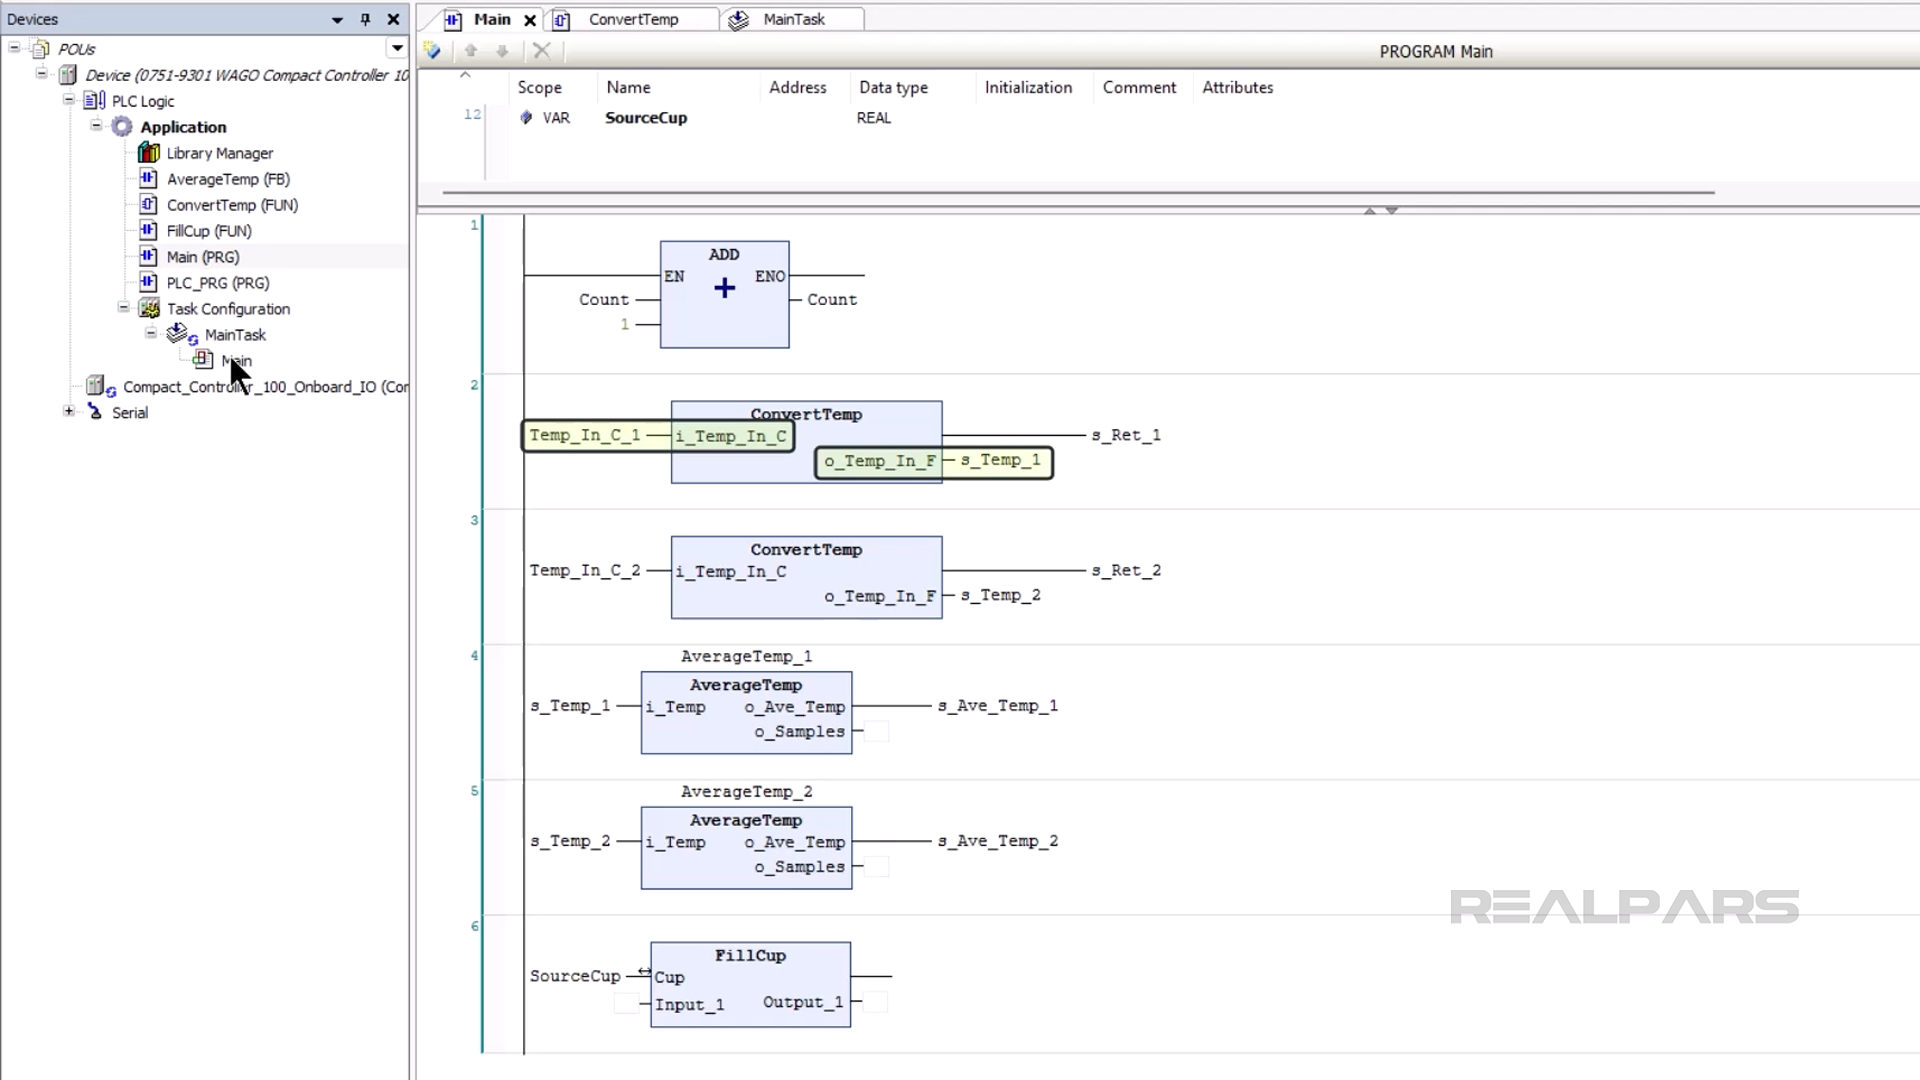Click the Attributes column header
Screen dimensions: 1920x1080
point(1237,88)
